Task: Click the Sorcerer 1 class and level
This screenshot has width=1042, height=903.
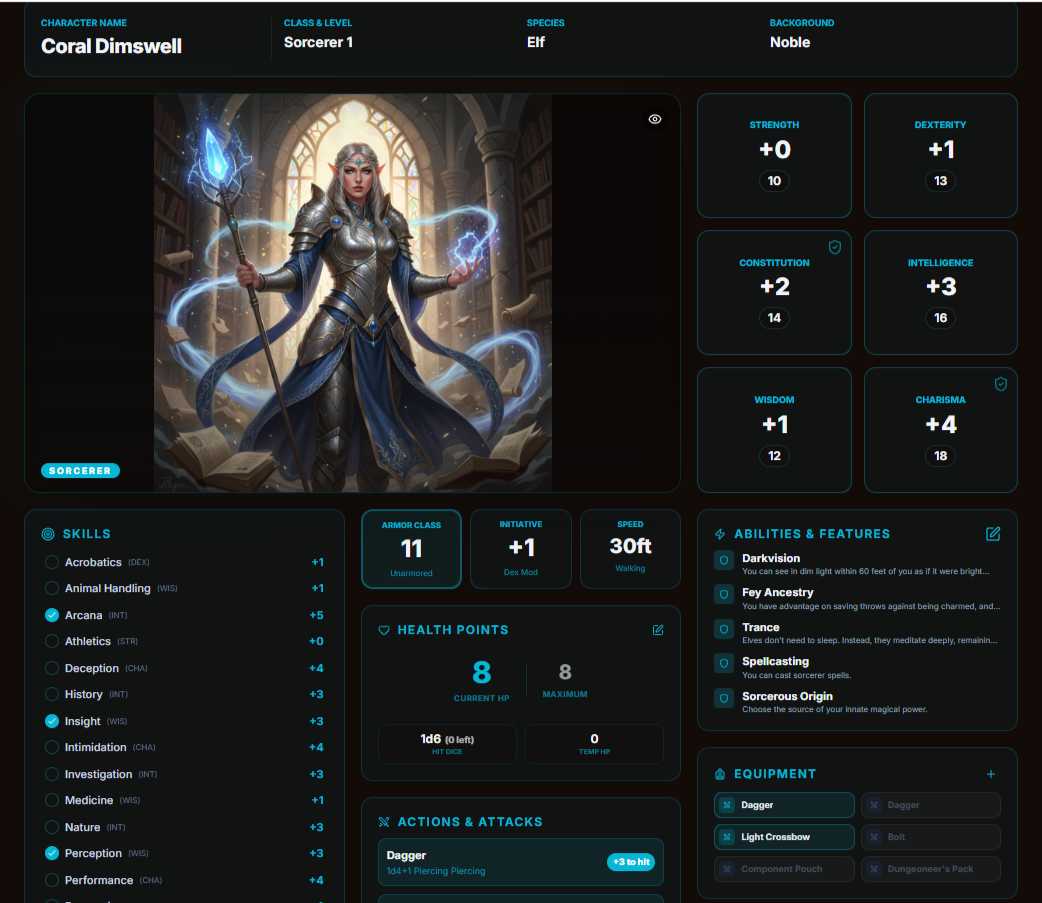Action: pos(318,43)
